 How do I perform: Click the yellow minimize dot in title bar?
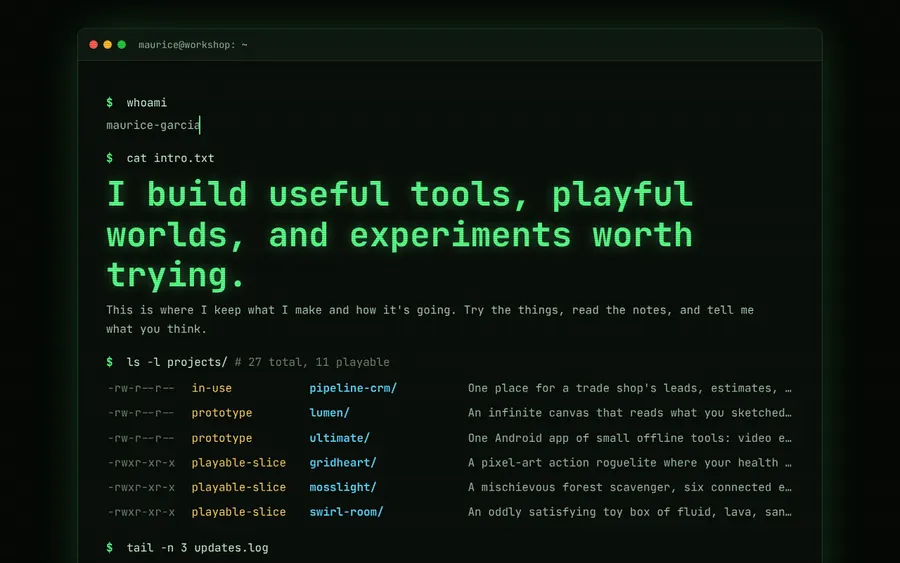tap(107, 45)
